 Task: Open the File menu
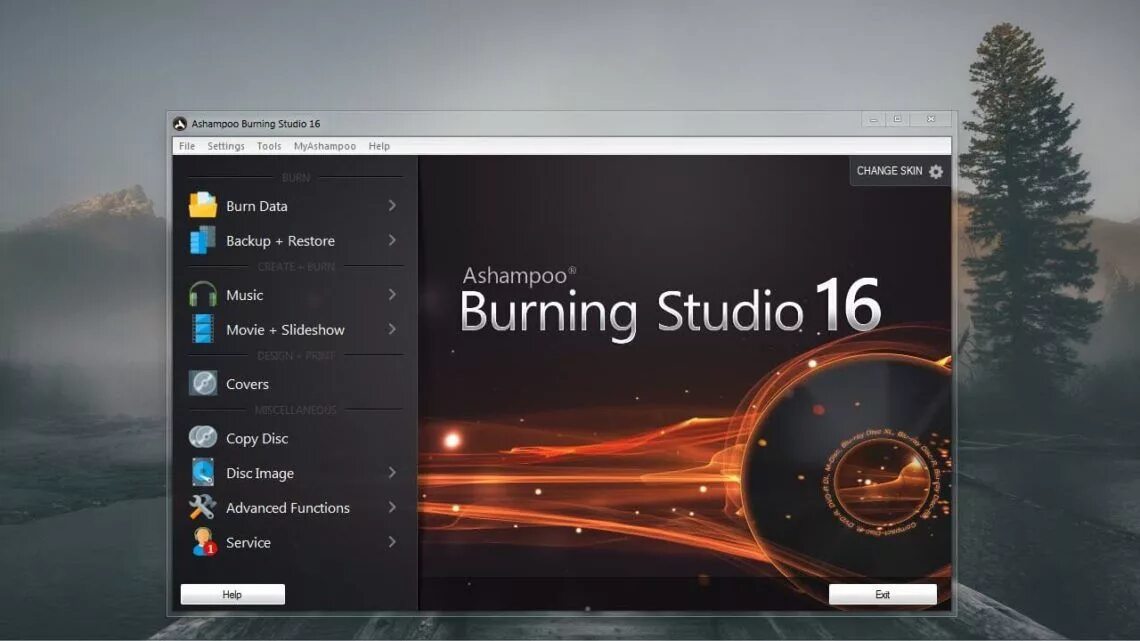pos(187,145)
